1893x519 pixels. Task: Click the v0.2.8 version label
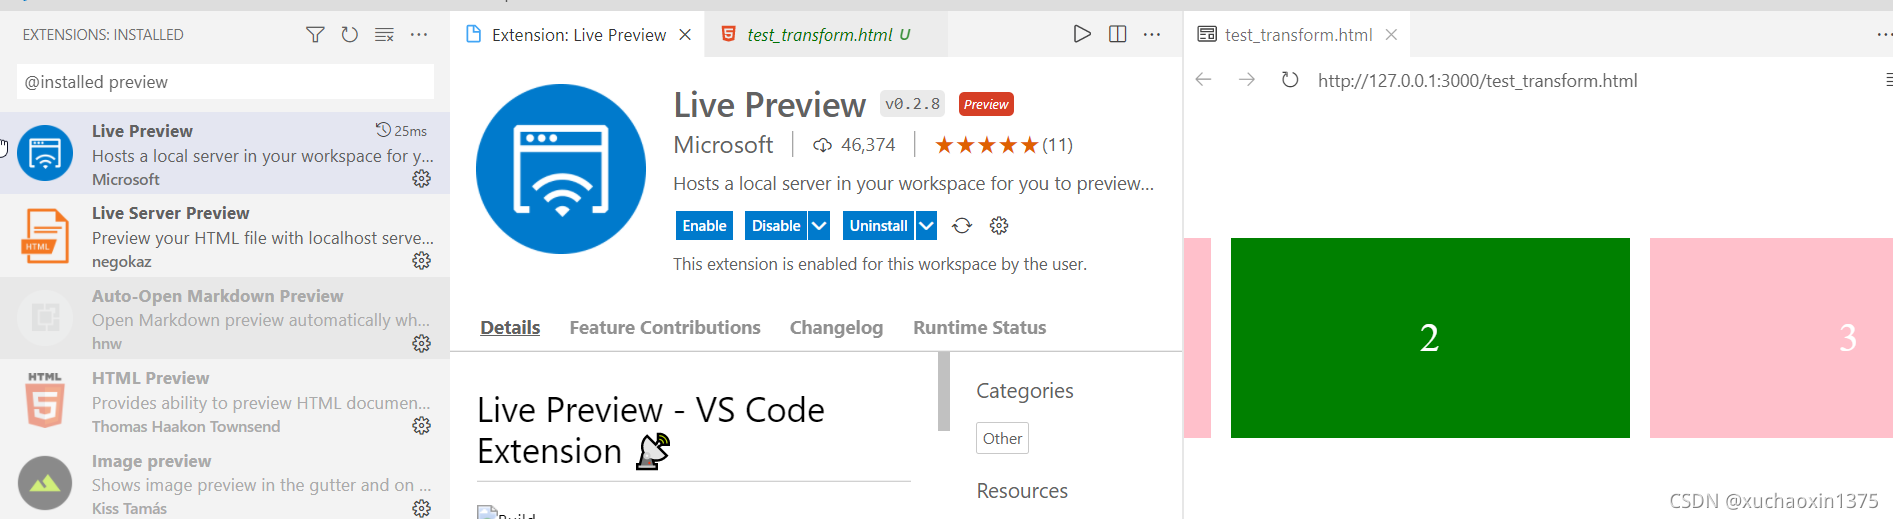coord(912,104)
